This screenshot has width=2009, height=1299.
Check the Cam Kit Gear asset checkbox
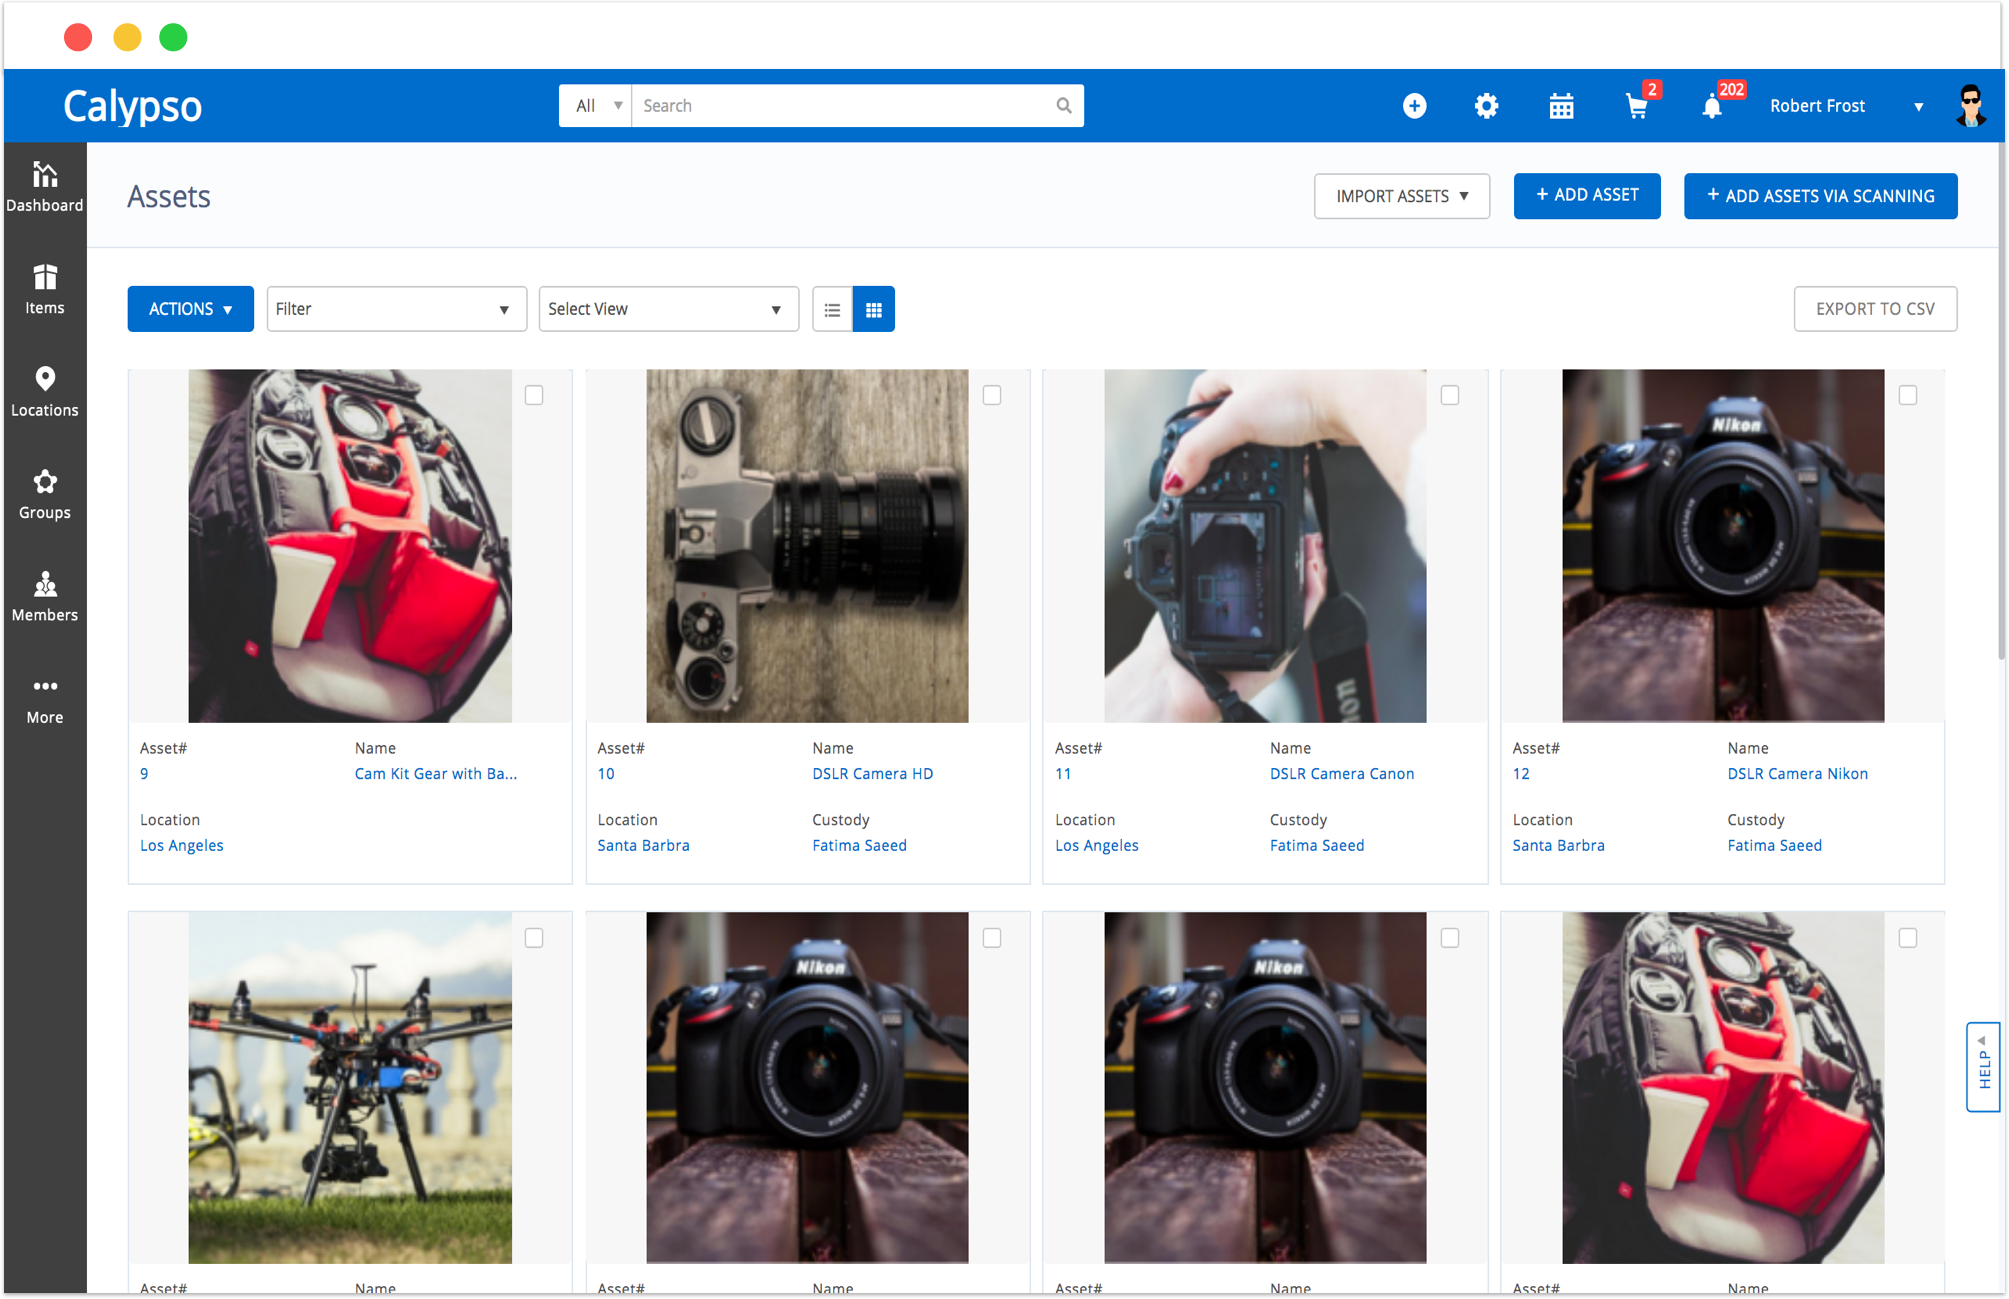(534, 396)
